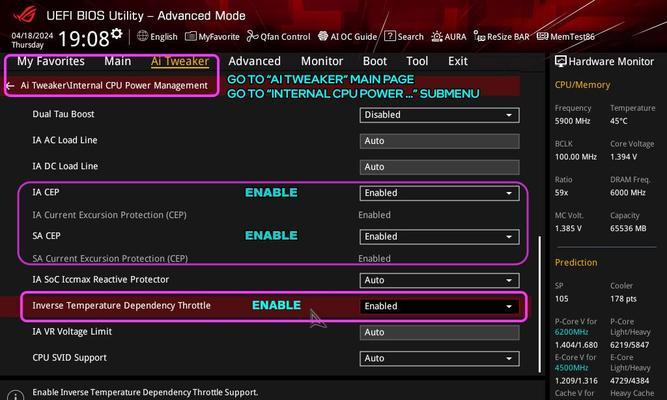Select the CPU SVID Support label

point(70,358)
